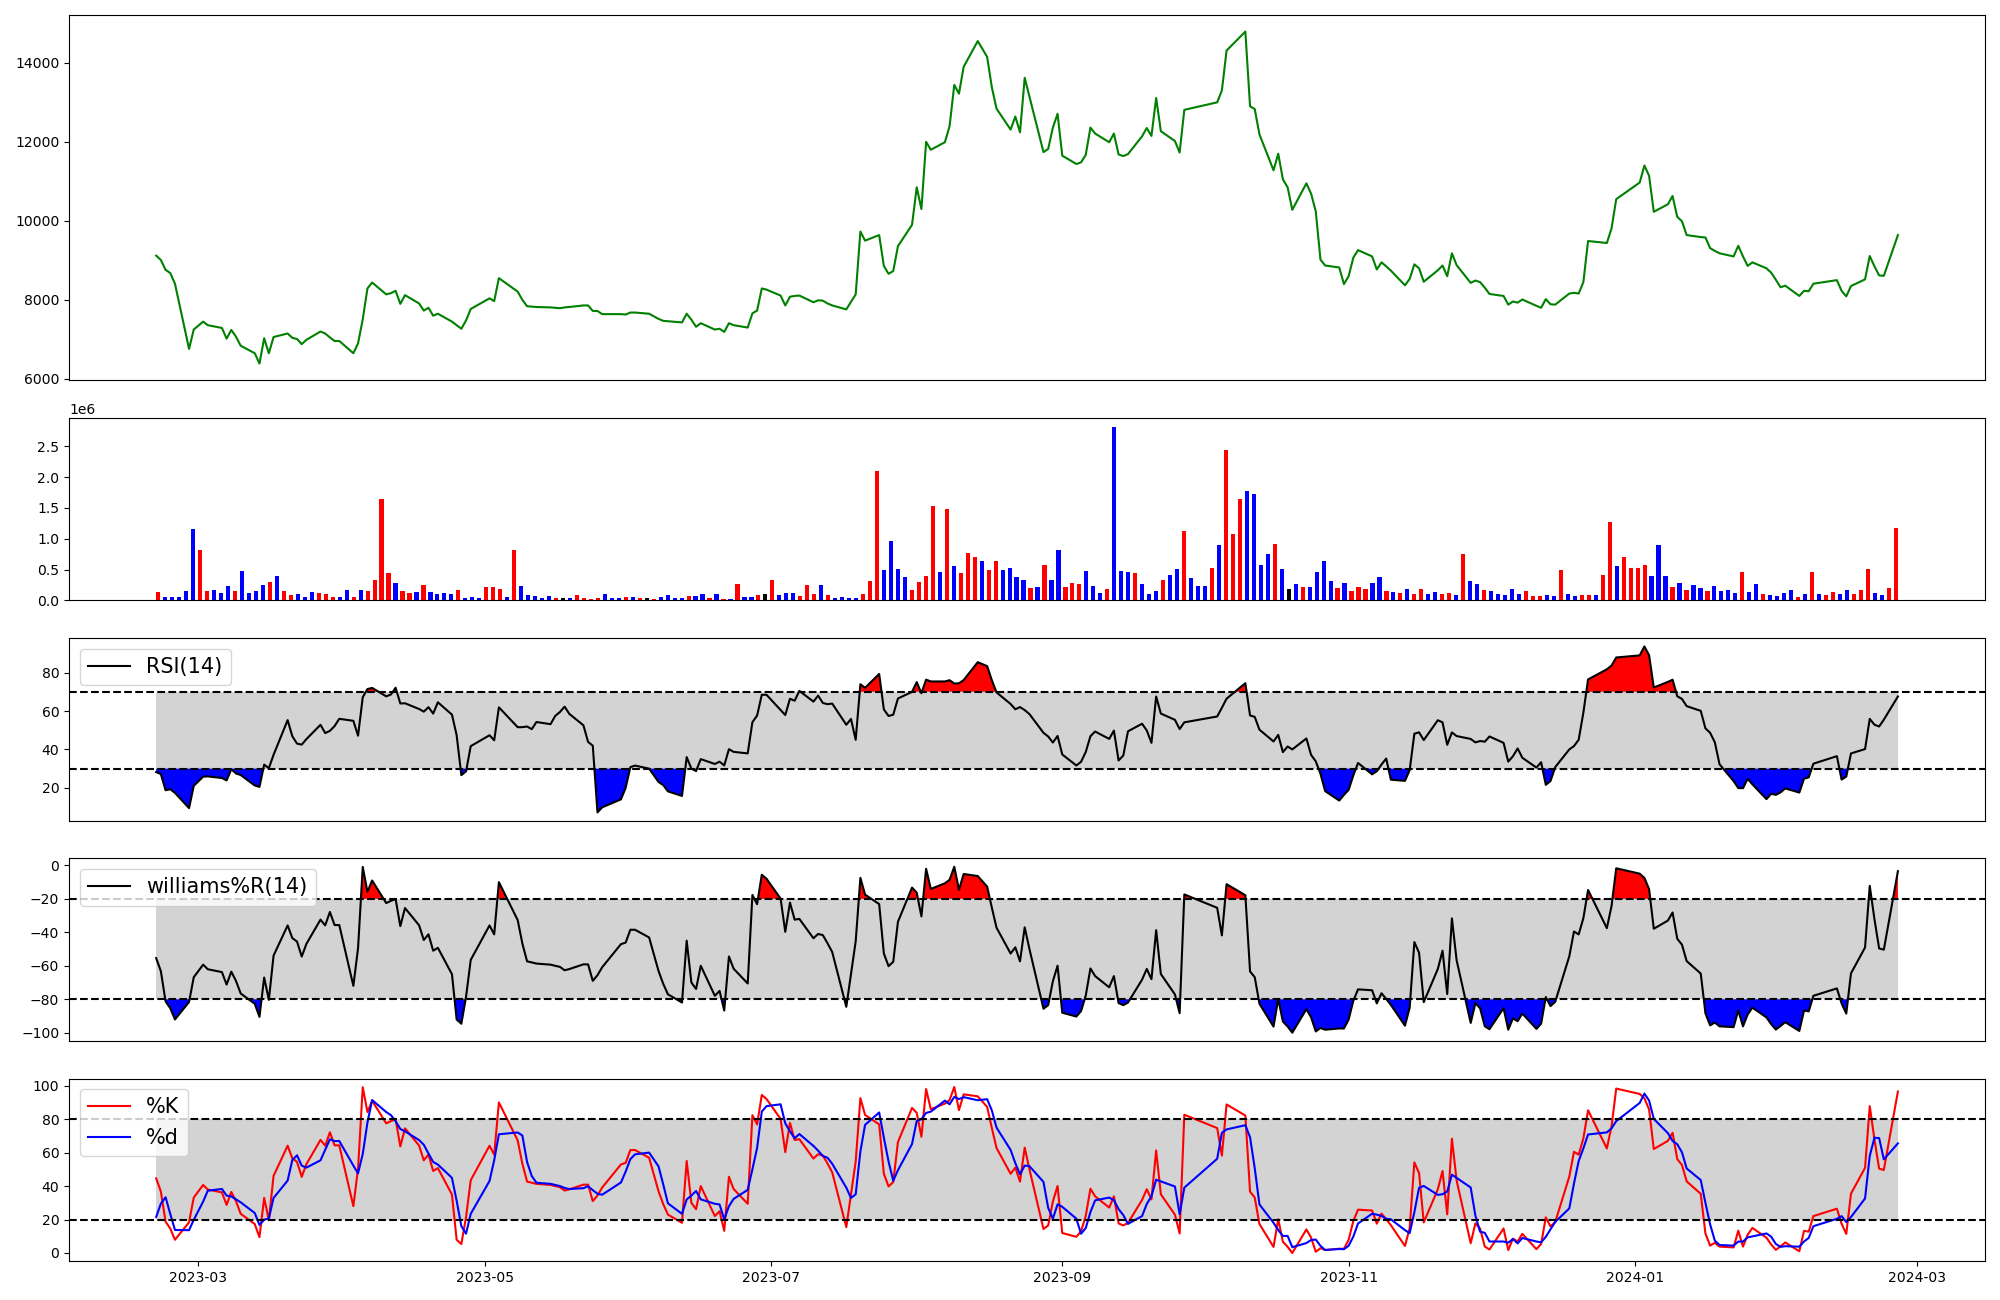This screenshot has height=1300, width=2000.
Task: Click the 6000 price axis tick label
Action: 42,379
